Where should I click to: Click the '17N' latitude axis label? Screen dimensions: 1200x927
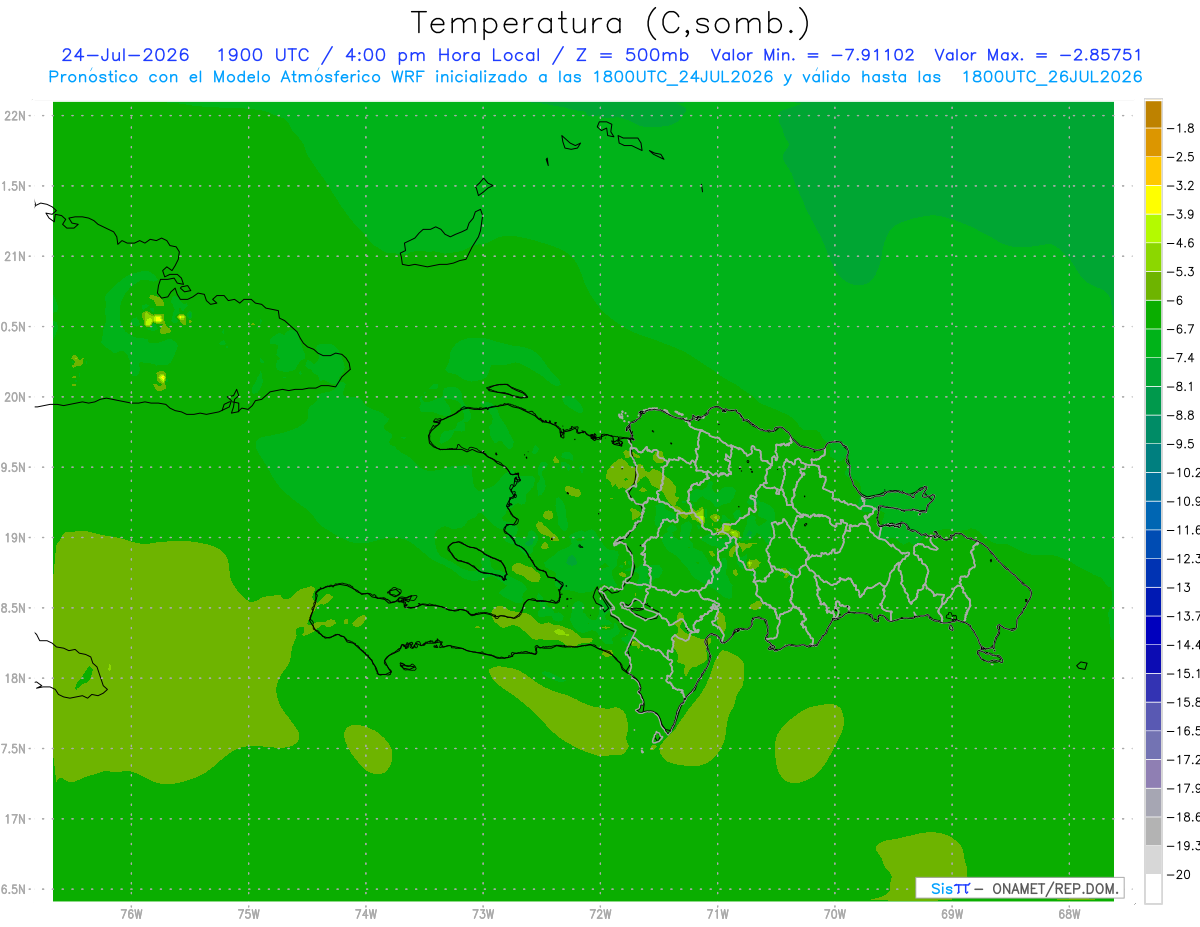[x=16, y=818]
